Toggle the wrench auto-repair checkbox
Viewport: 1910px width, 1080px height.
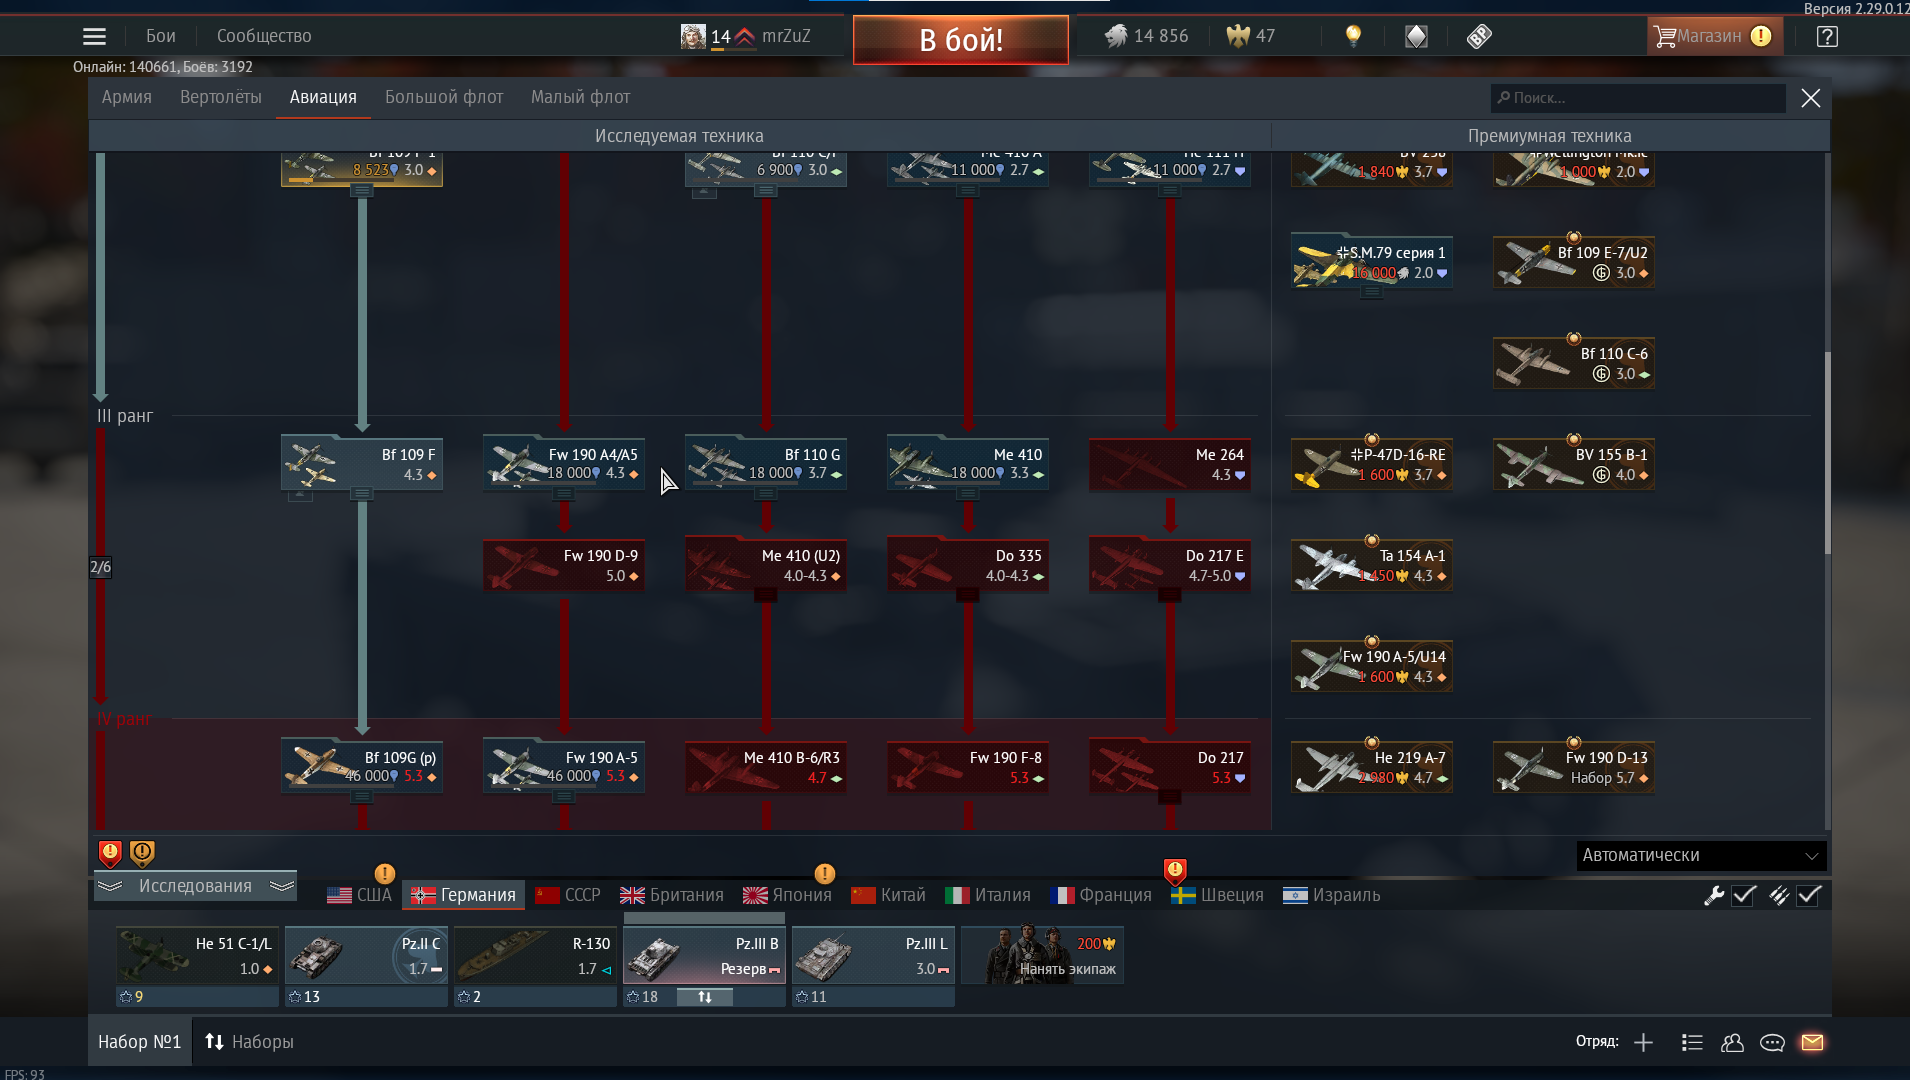(x=1744, y=896)
